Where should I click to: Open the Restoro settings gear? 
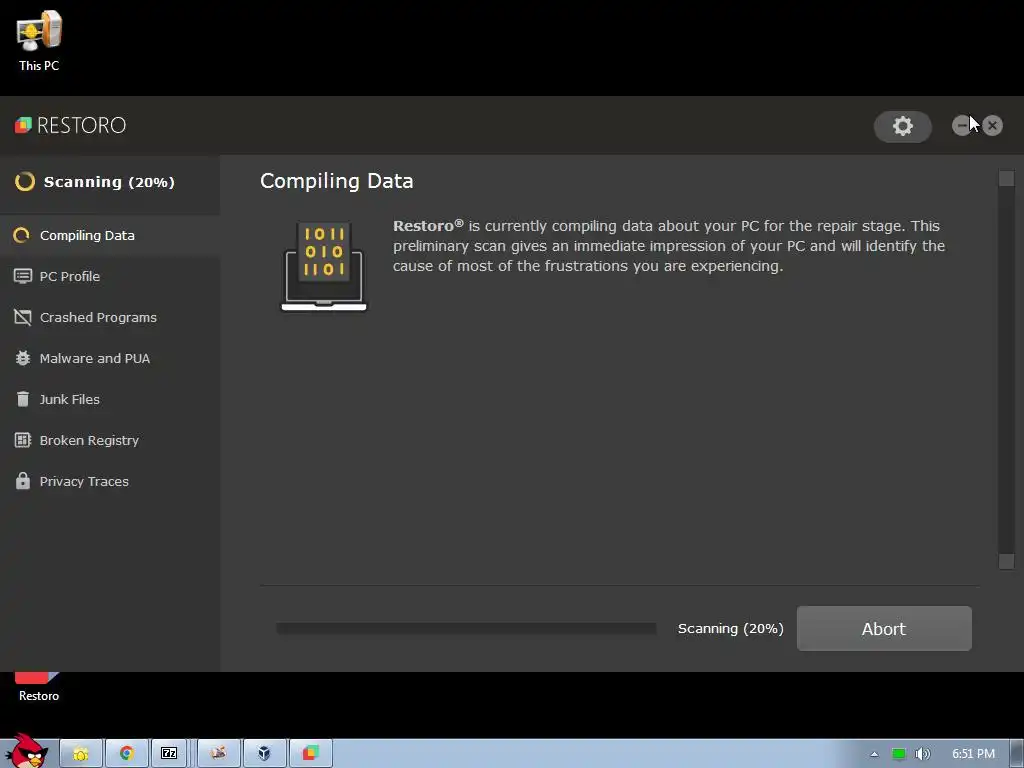coord(903,126)
